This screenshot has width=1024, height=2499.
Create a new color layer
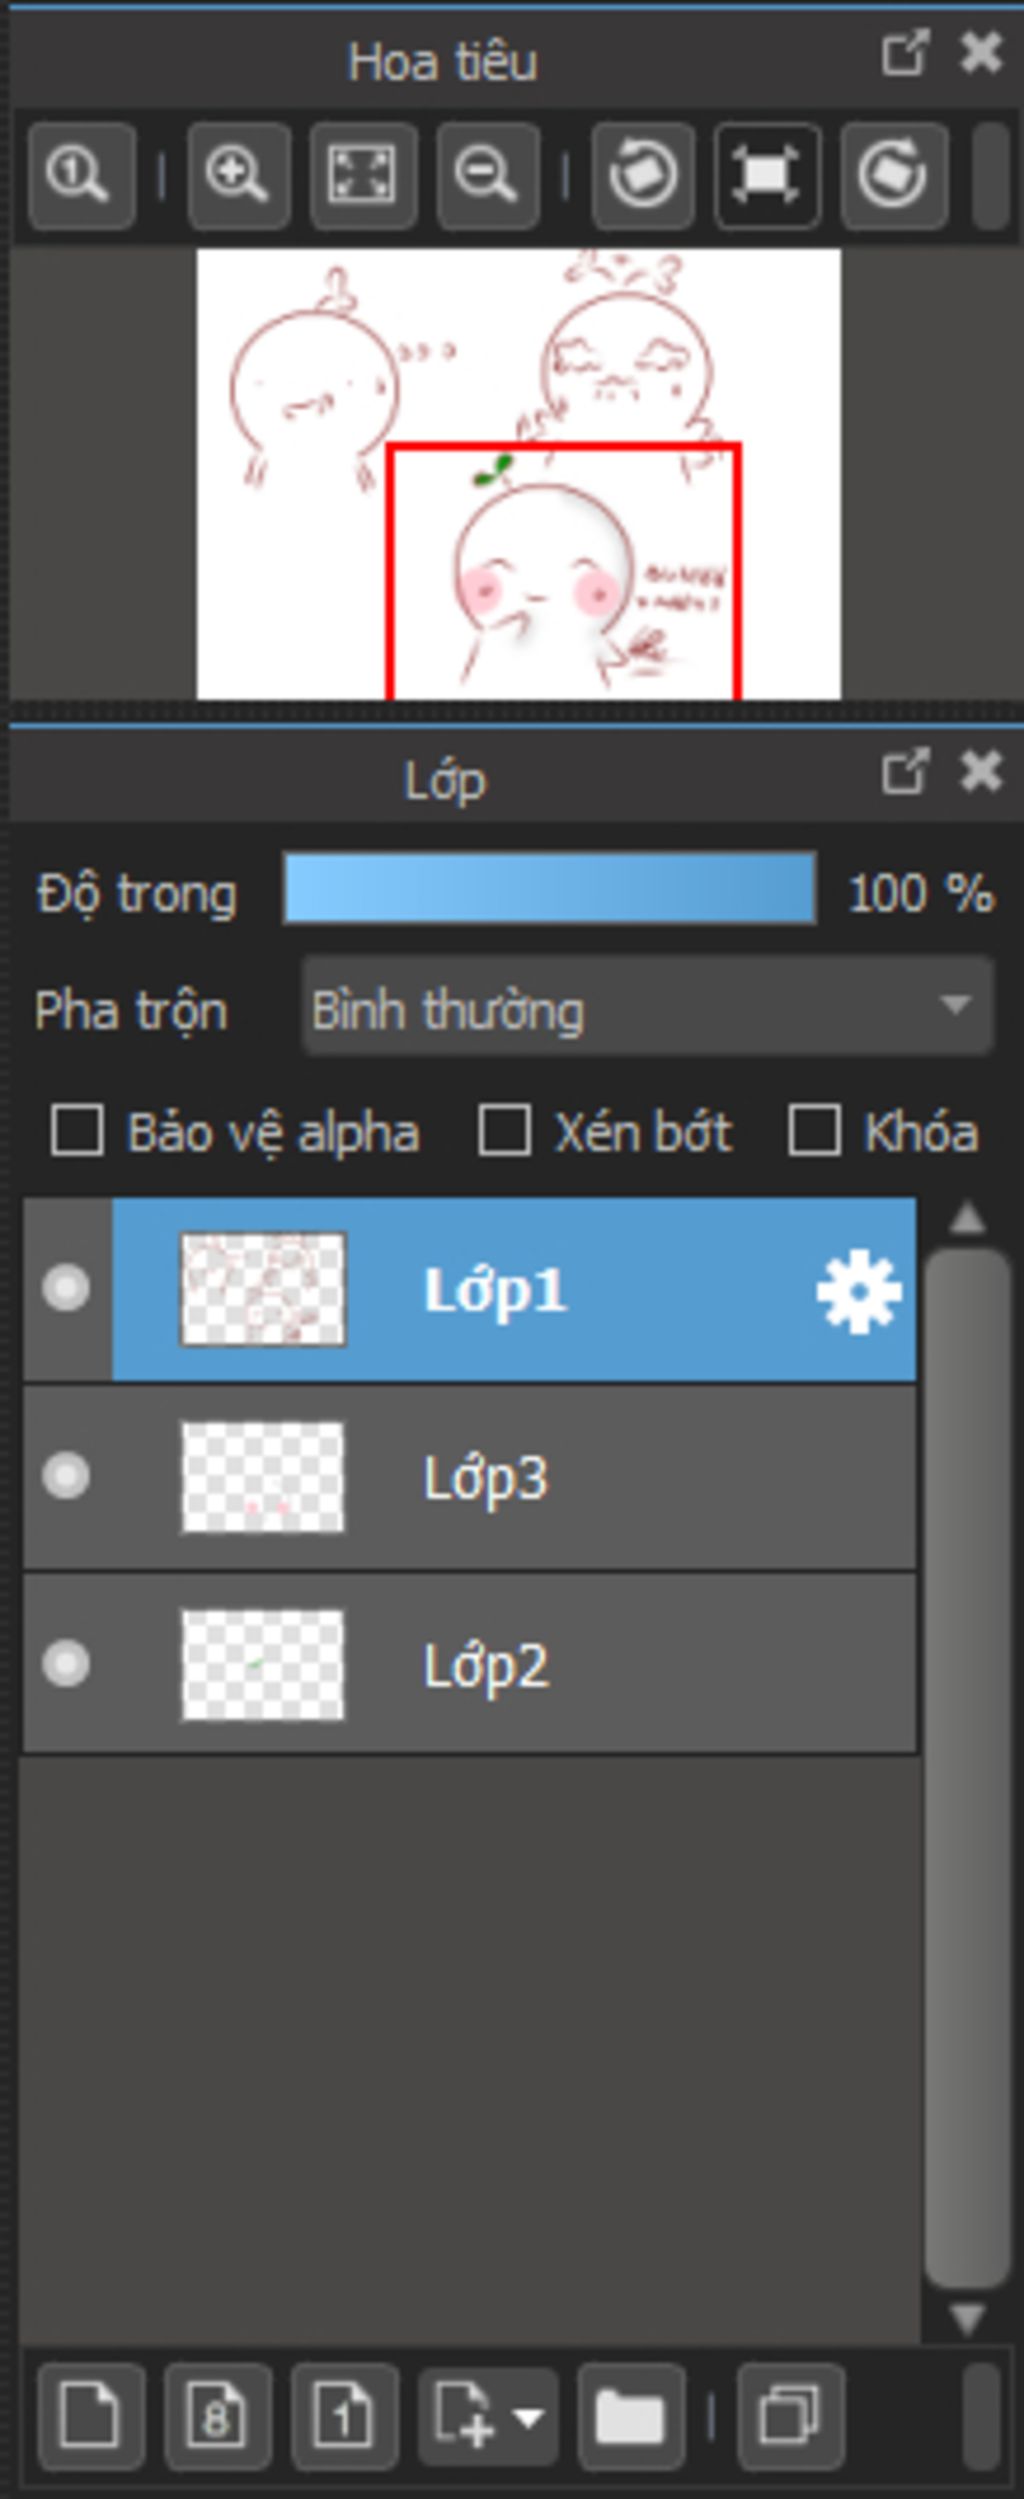[x=90, y=2416]
